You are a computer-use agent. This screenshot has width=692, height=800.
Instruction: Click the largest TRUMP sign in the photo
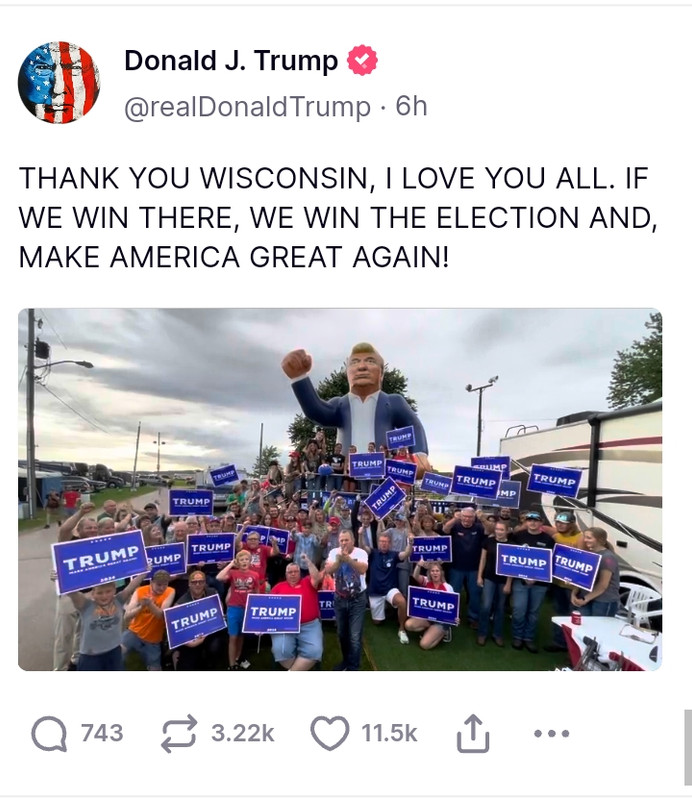coord(100,561)
